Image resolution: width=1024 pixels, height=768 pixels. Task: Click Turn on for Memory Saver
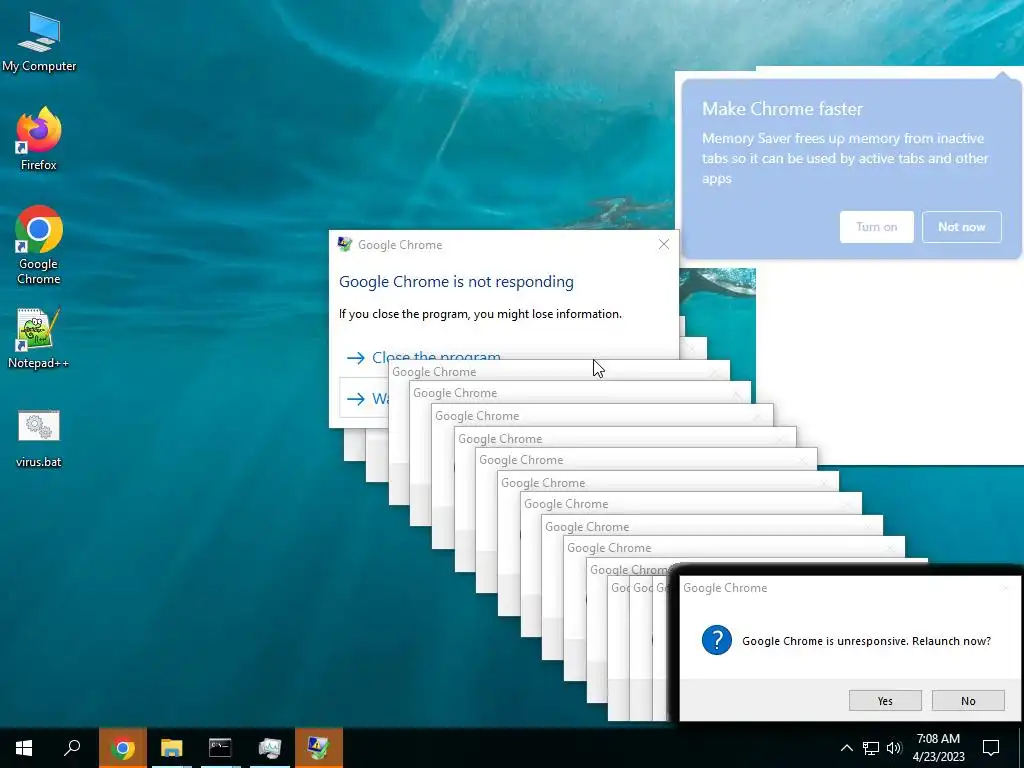[x=876, y=227]
